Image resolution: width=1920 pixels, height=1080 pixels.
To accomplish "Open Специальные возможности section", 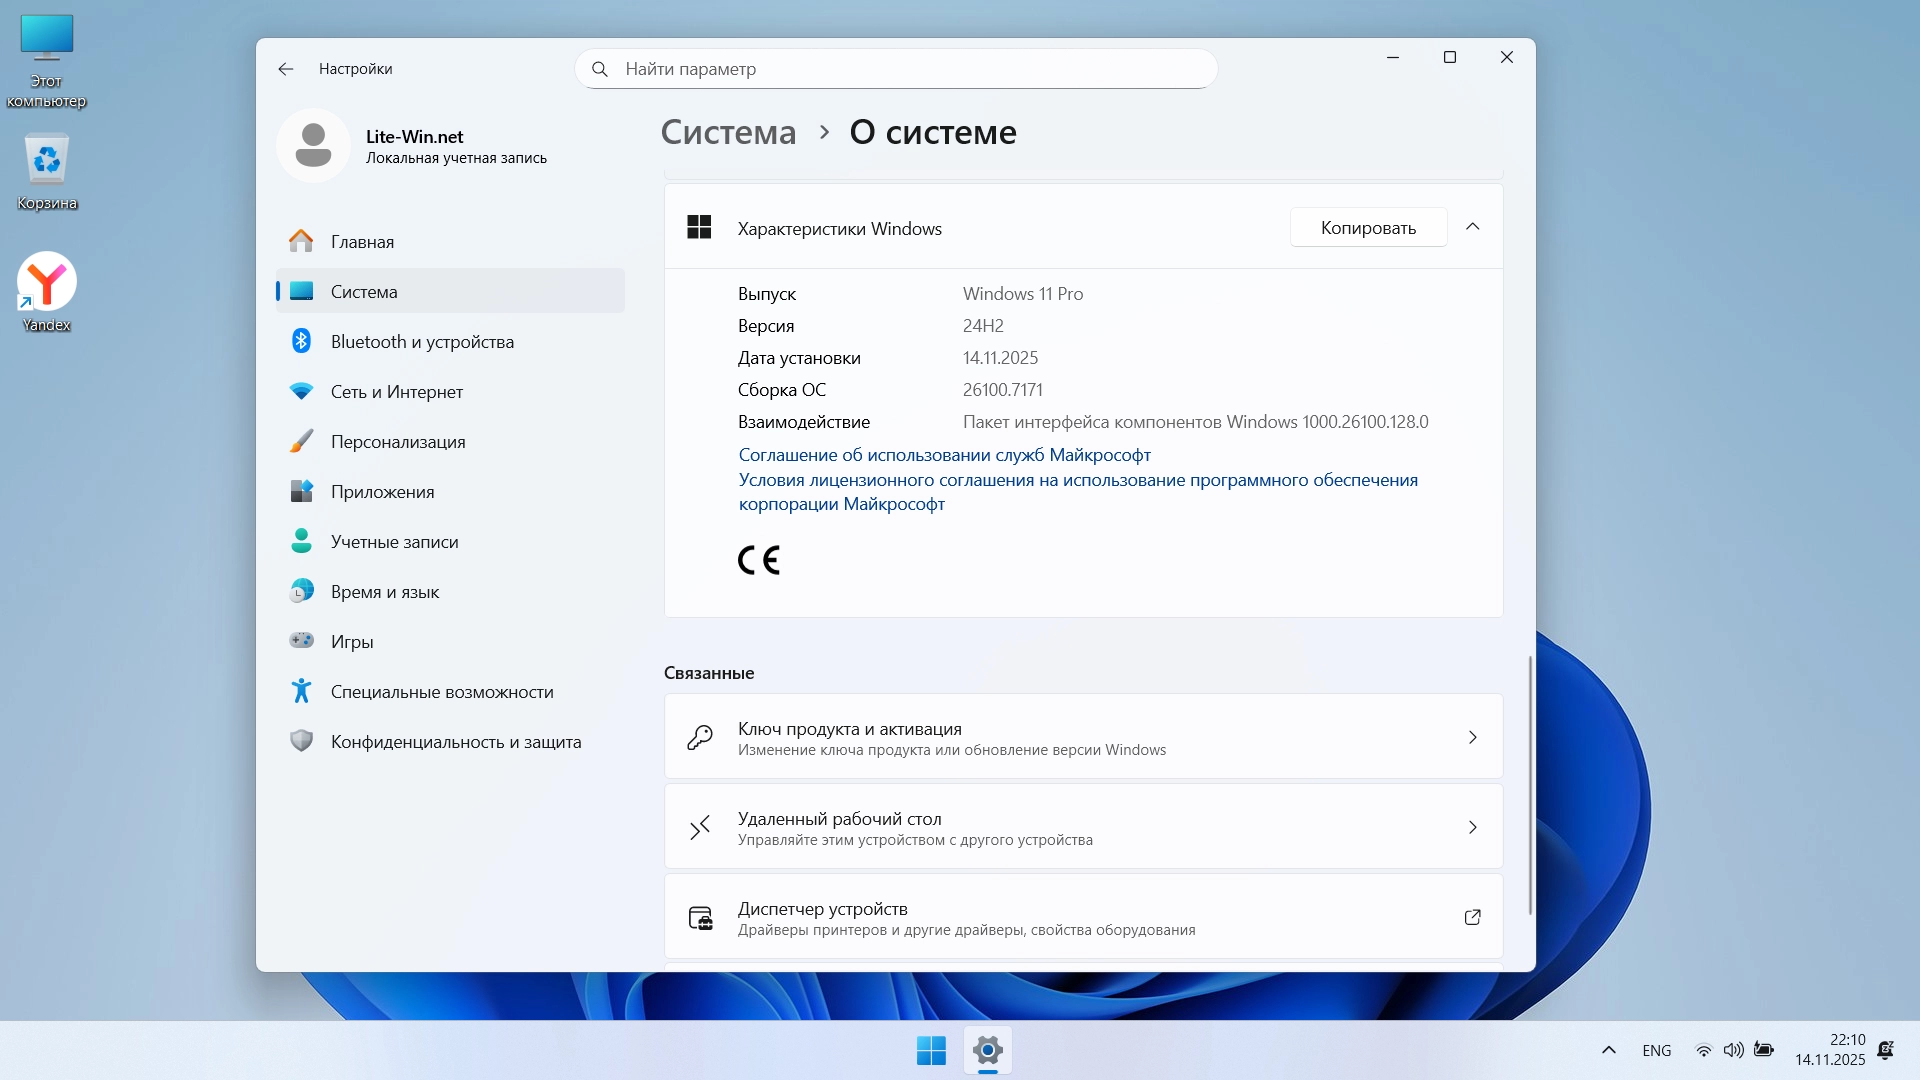I will tap(441, 692).
